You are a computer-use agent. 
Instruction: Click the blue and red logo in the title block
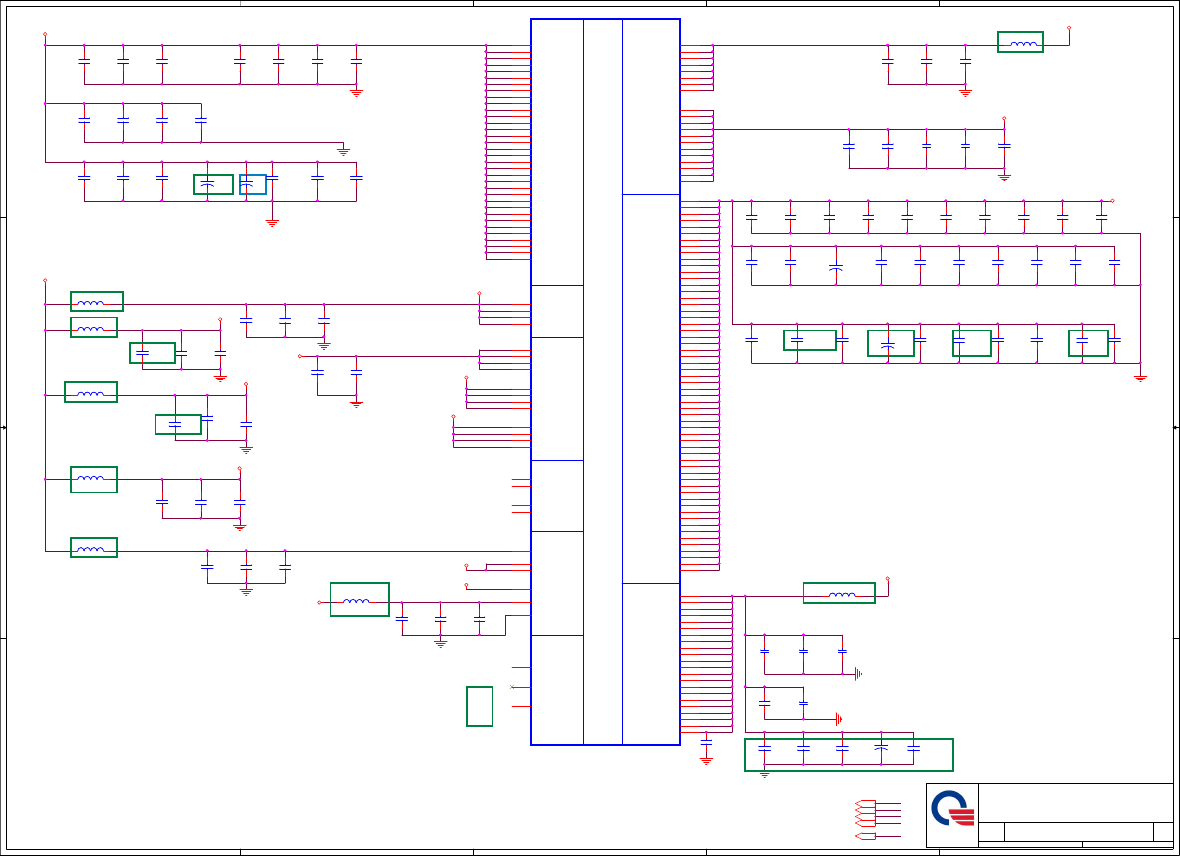(953, 808)
